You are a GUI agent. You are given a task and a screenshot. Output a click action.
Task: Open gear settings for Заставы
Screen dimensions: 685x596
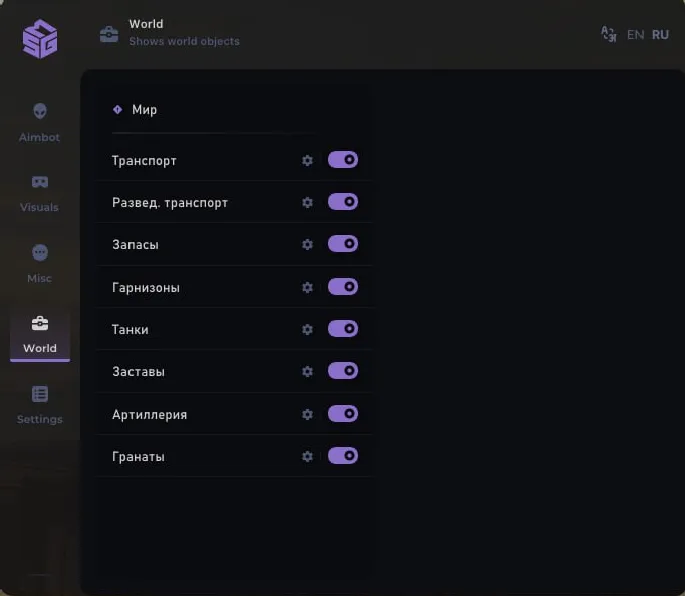308,371
